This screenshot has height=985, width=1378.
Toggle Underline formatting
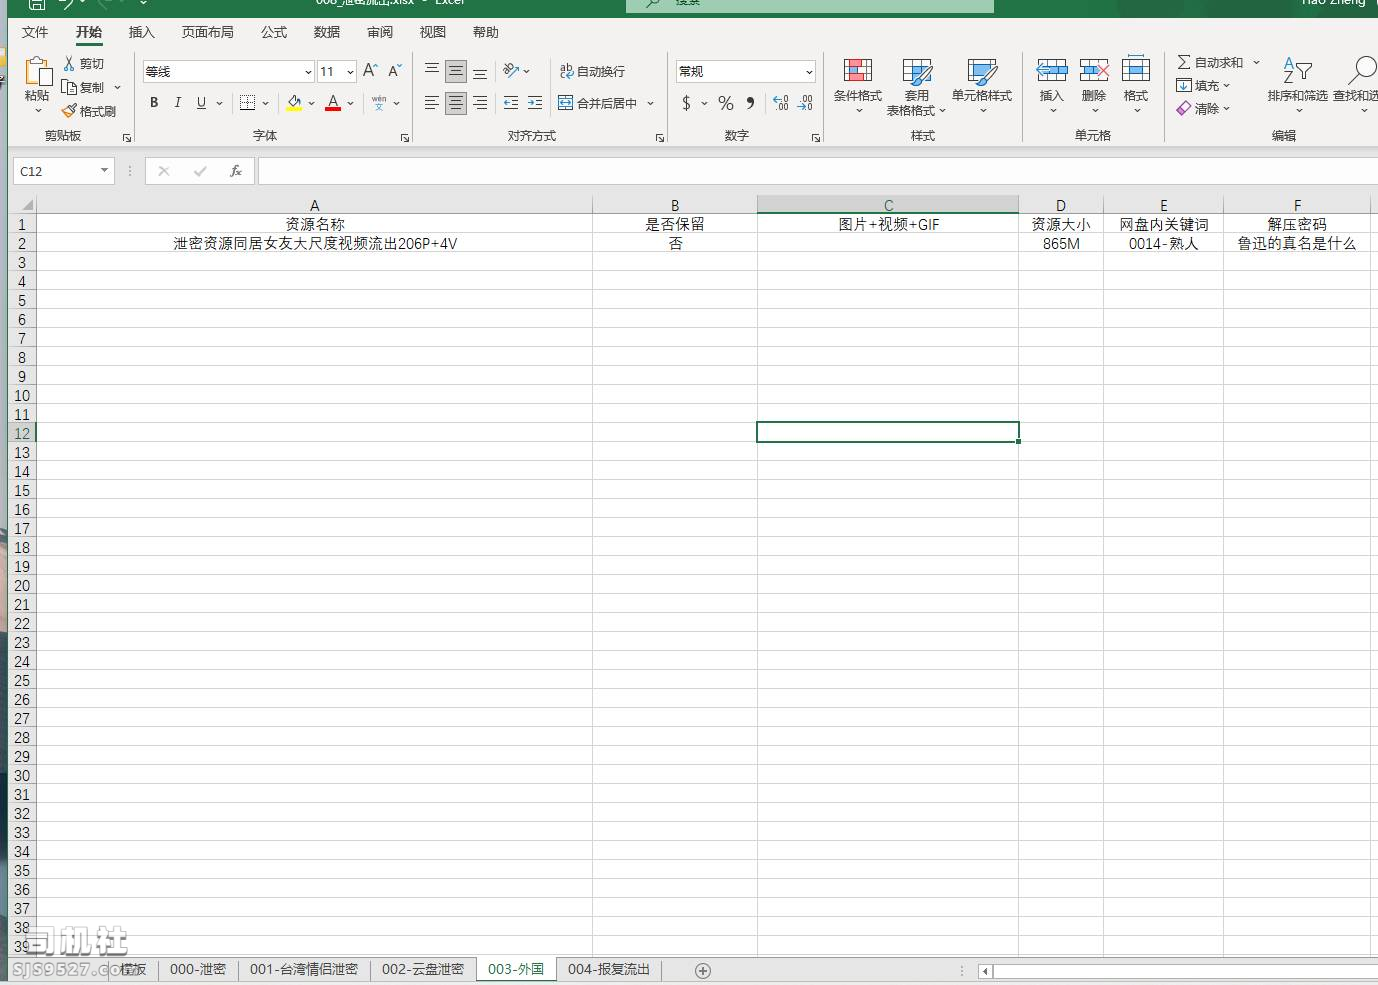(202, 103)
